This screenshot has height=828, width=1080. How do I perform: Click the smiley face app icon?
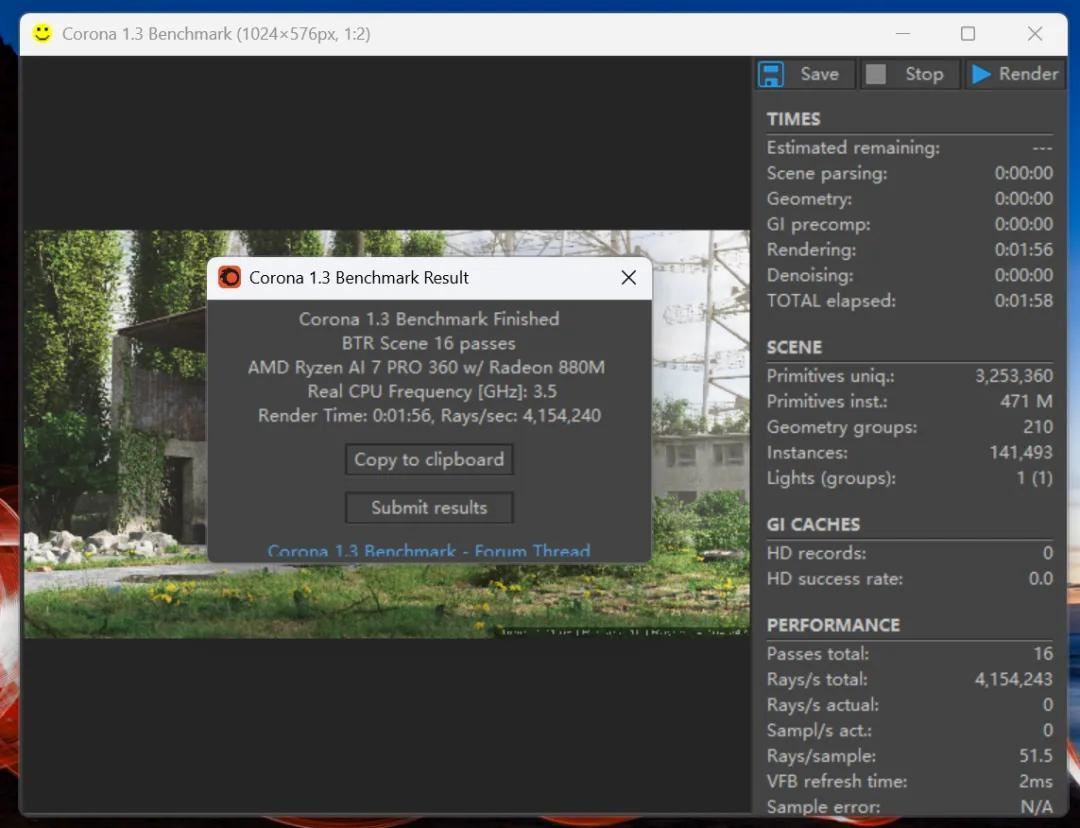tap(41, 33)
